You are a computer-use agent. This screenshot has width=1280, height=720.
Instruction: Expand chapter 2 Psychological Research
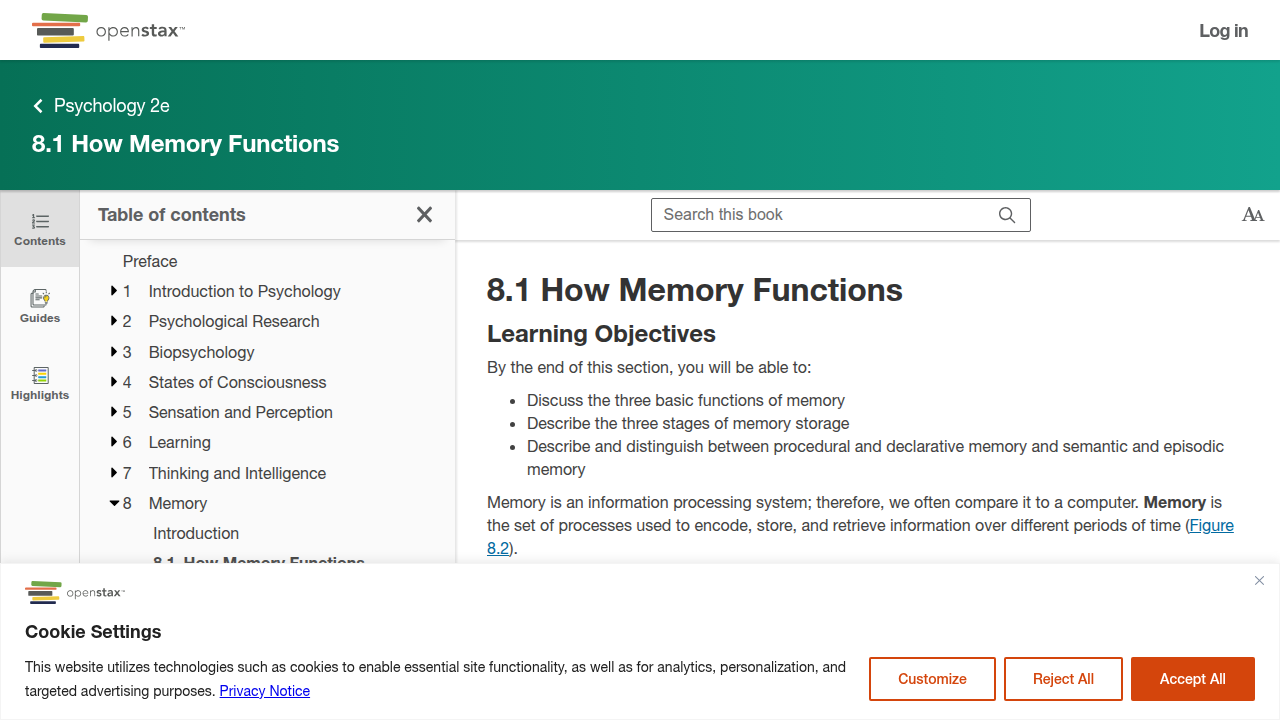click(114, 321)
